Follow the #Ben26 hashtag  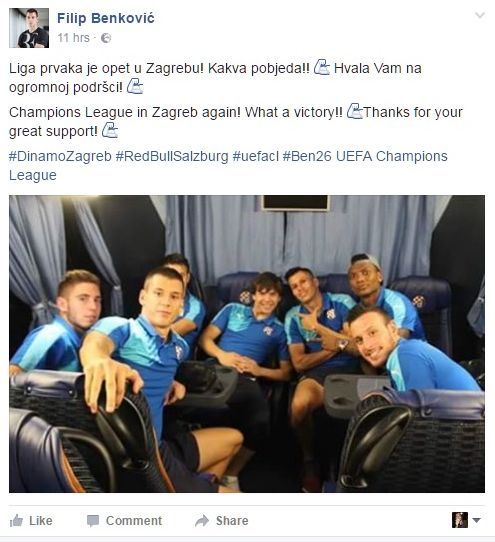click(307, 156)
